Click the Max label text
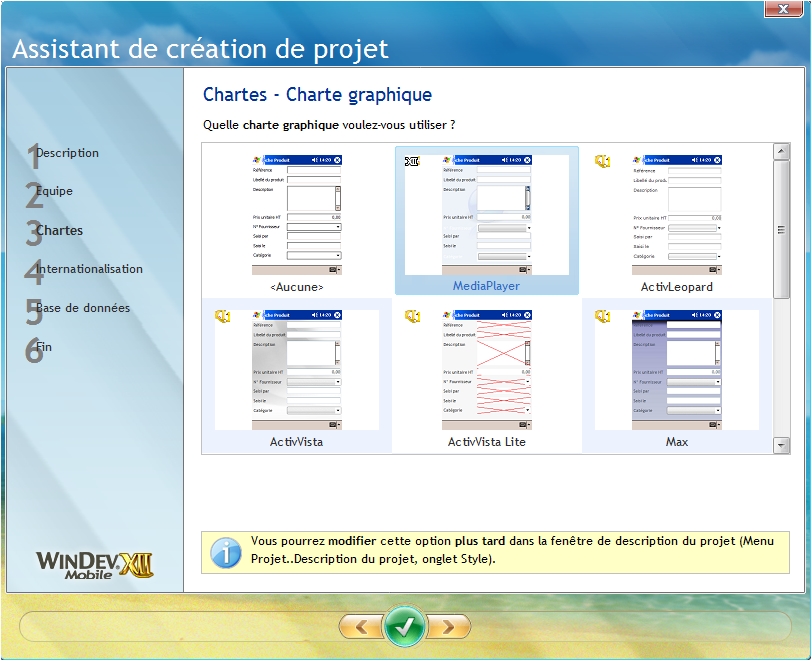Image resolution: width=812 pixels, height=661 pixels. 677,442
